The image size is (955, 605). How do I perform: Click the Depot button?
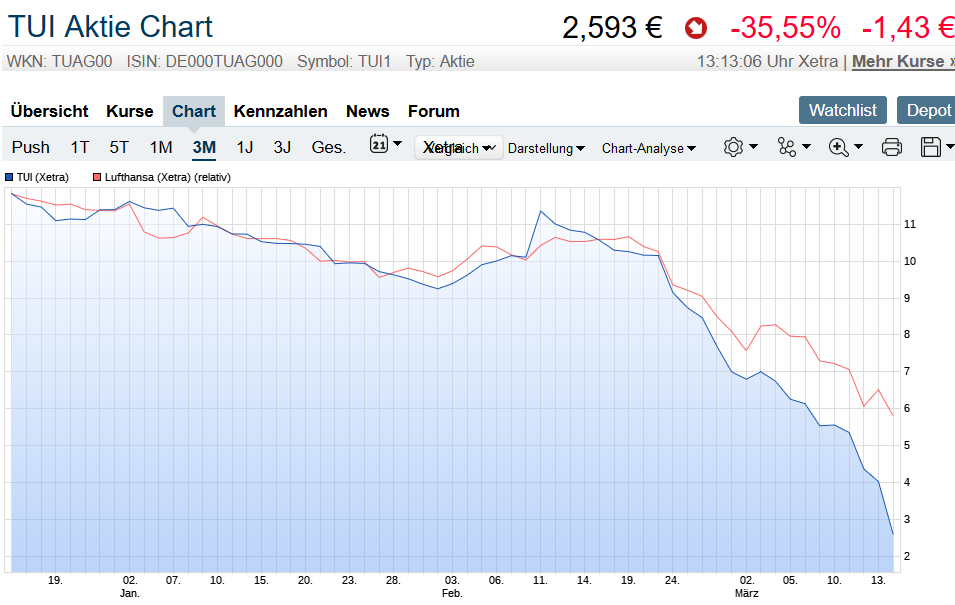(x=927, y=110)
